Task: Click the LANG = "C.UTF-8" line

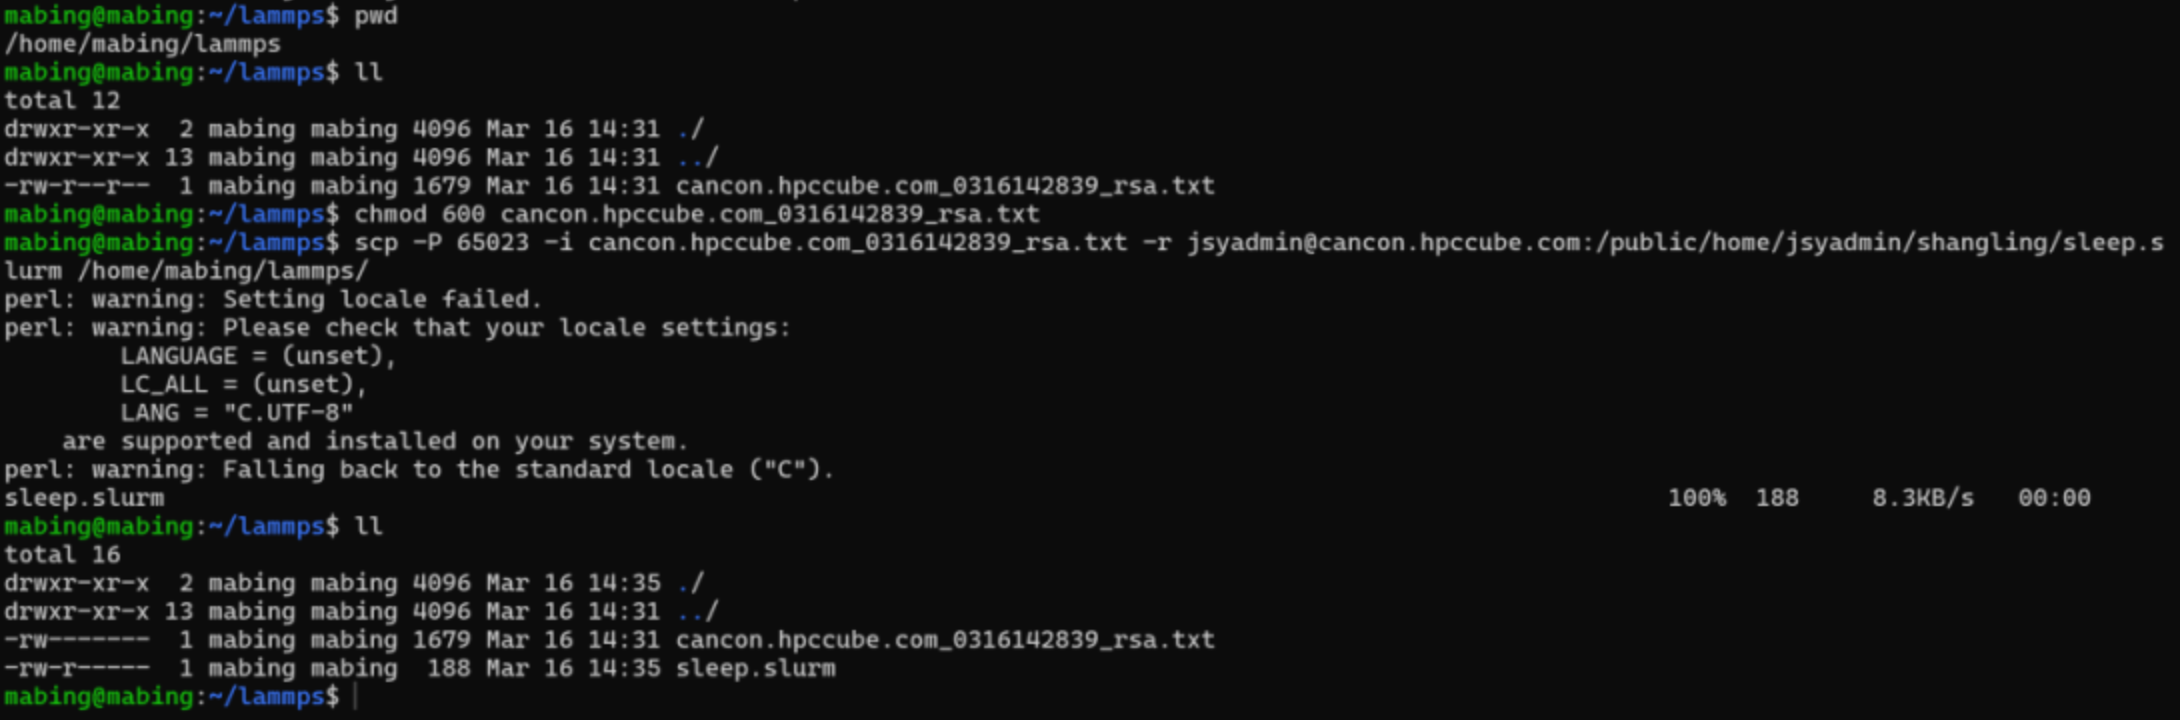Action: point(236,413)
